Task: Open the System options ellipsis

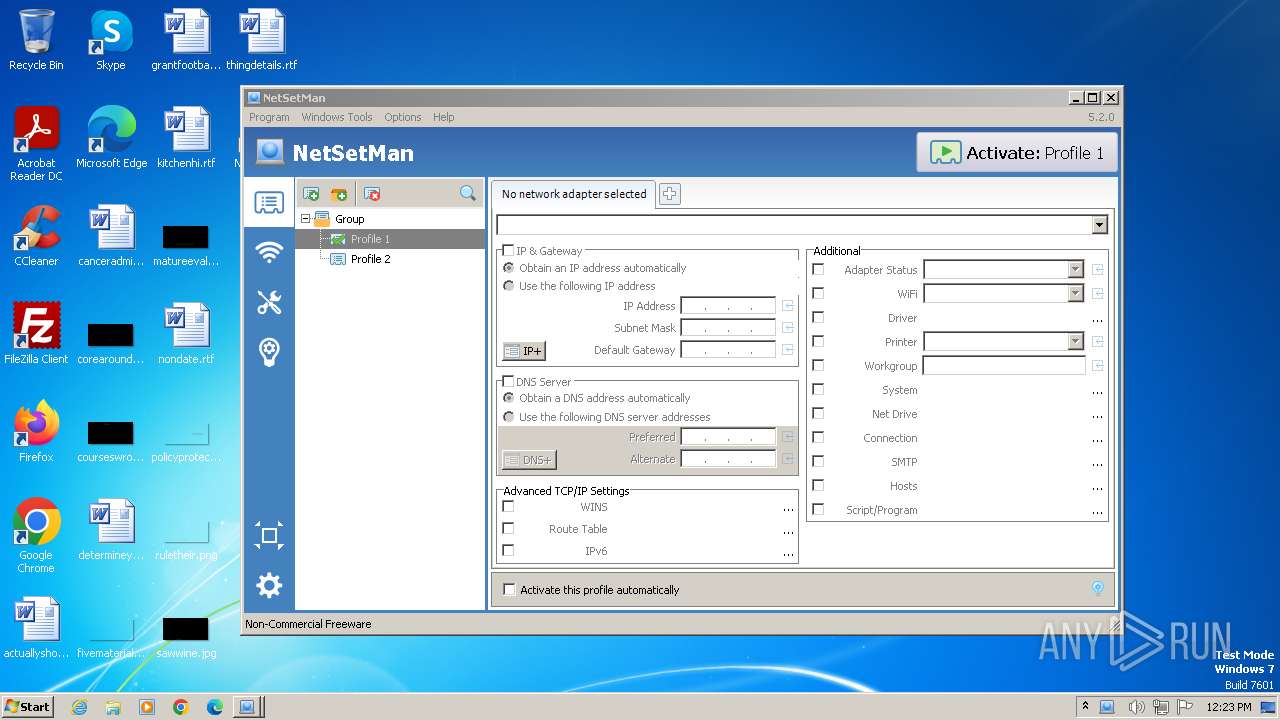Action: [x=1097, y=390]
